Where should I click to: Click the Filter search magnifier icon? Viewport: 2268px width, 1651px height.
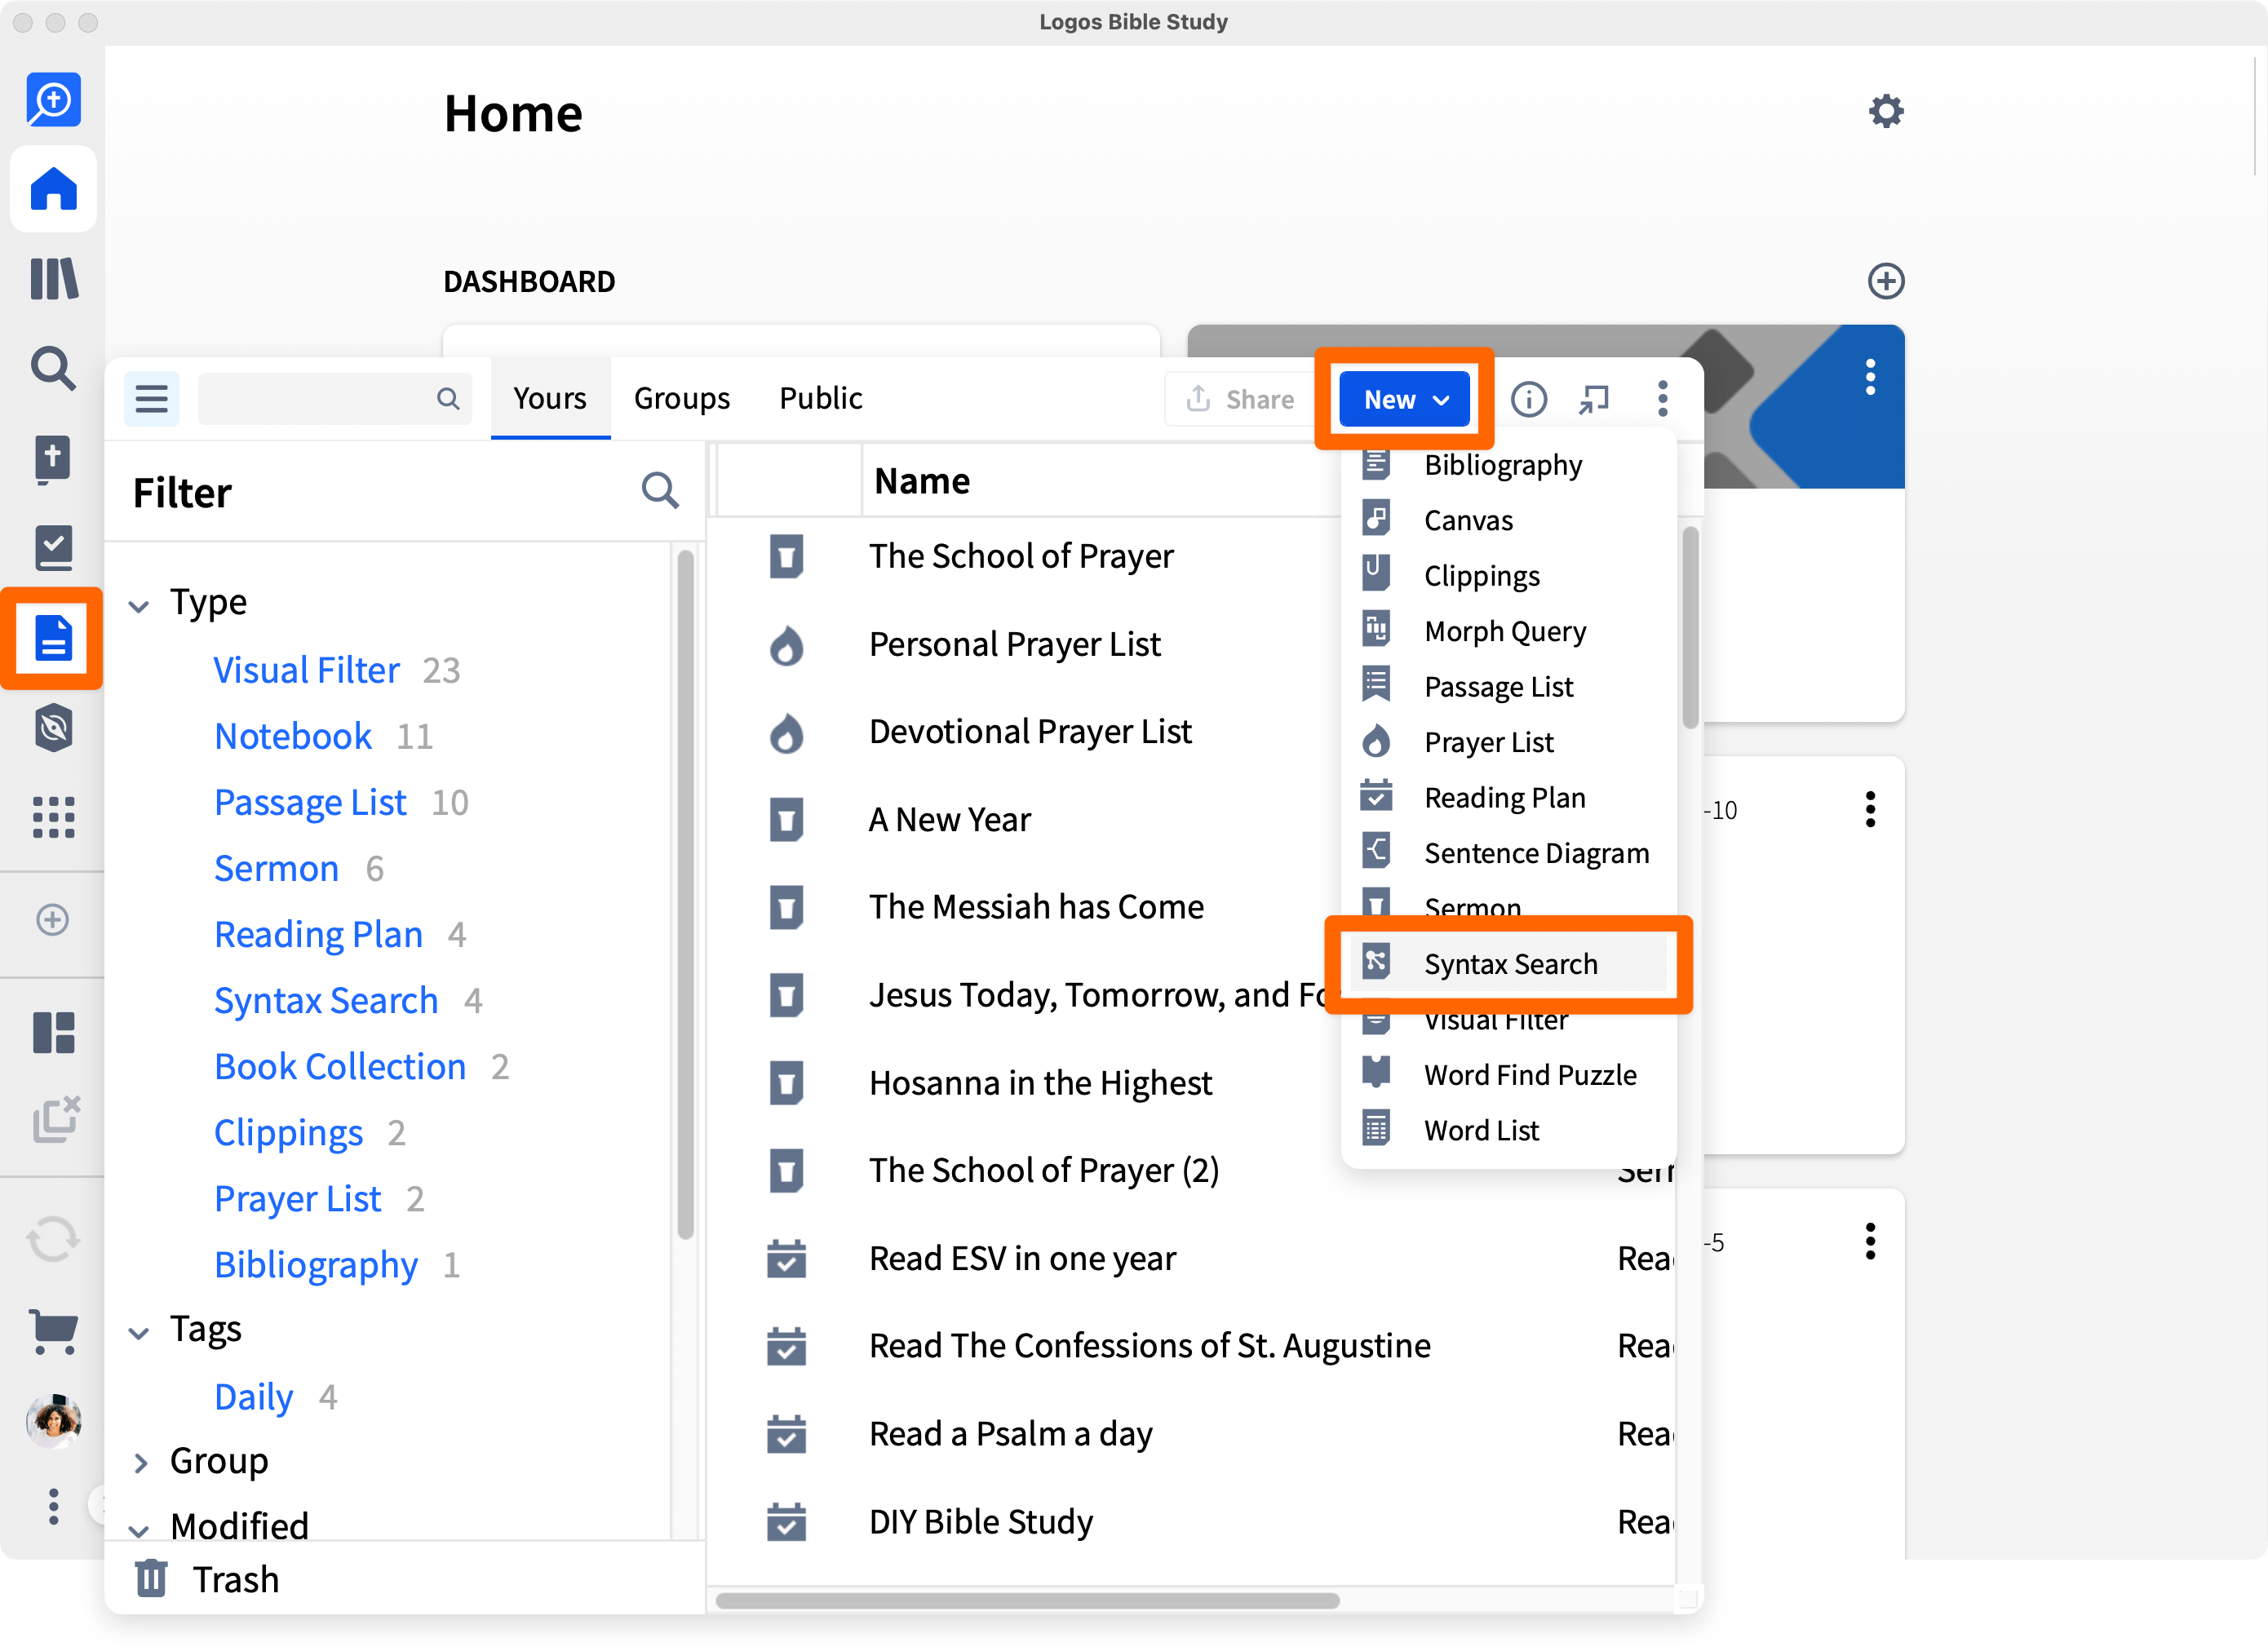coord(660,491)
